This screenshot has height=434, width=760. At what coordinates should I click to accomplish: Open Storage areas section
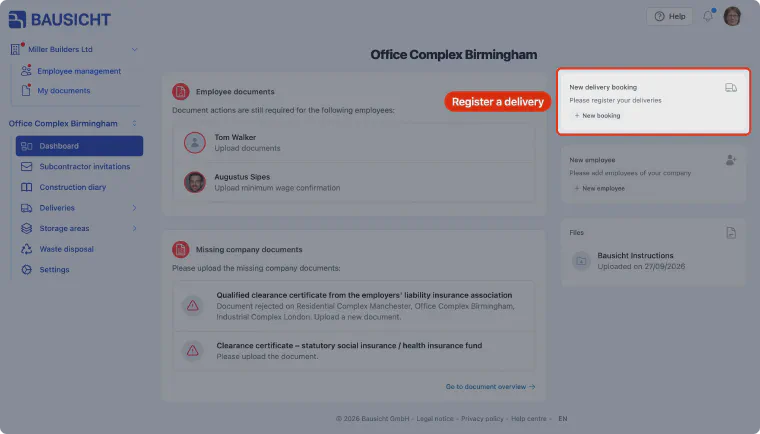coord(64,228)
